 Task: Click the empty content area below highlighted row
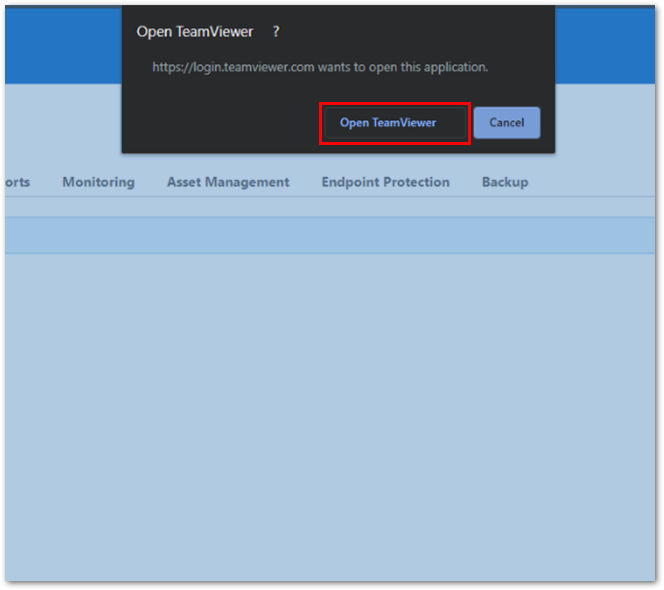[330, 417]
